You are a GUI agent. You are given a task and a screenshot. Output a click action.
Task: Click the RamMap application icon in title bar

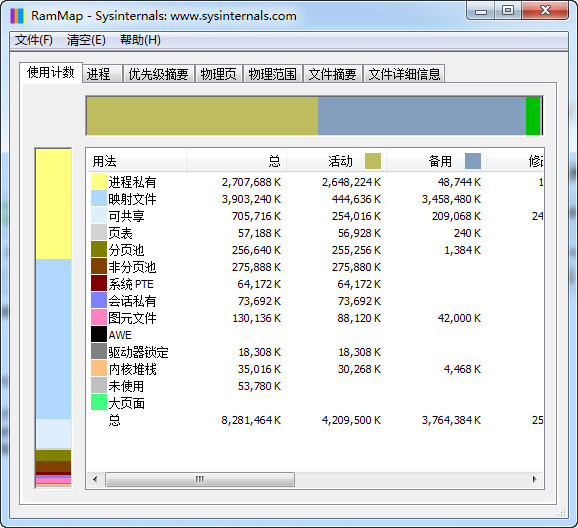(17, 16)
